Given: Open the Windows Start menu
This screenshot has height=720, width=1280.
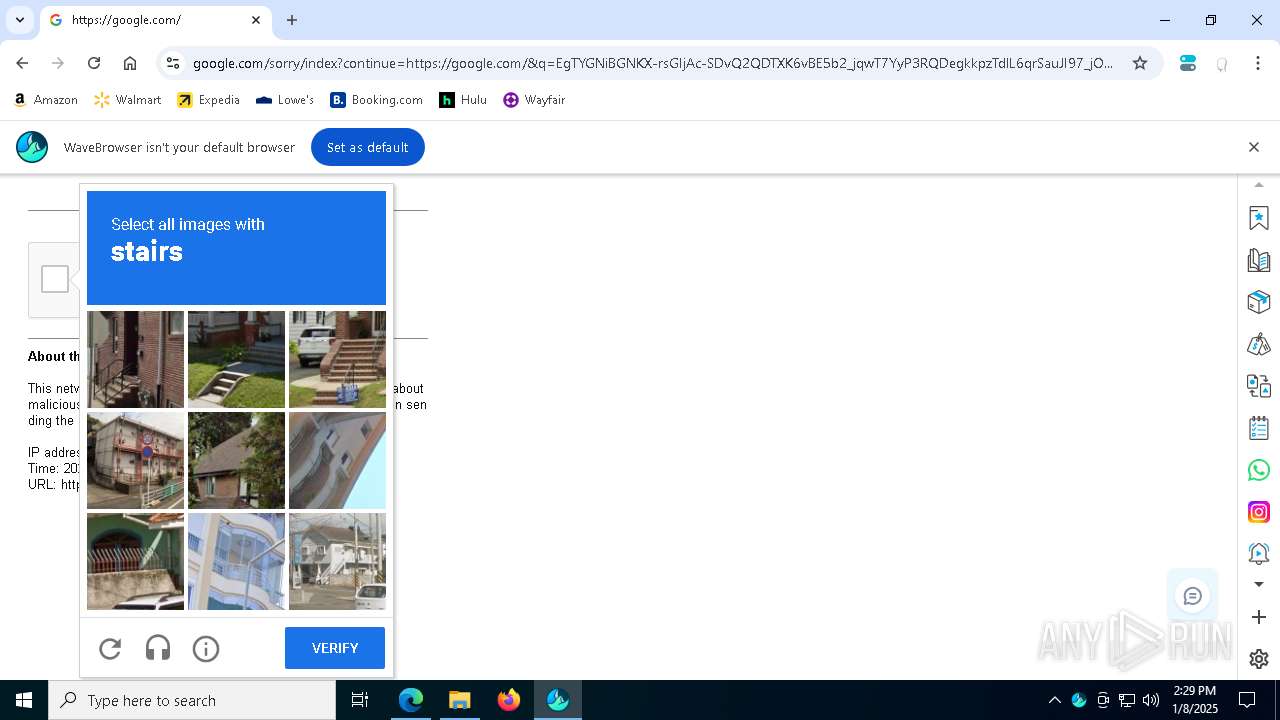Looking at the screenshot, I should point(24,700).
